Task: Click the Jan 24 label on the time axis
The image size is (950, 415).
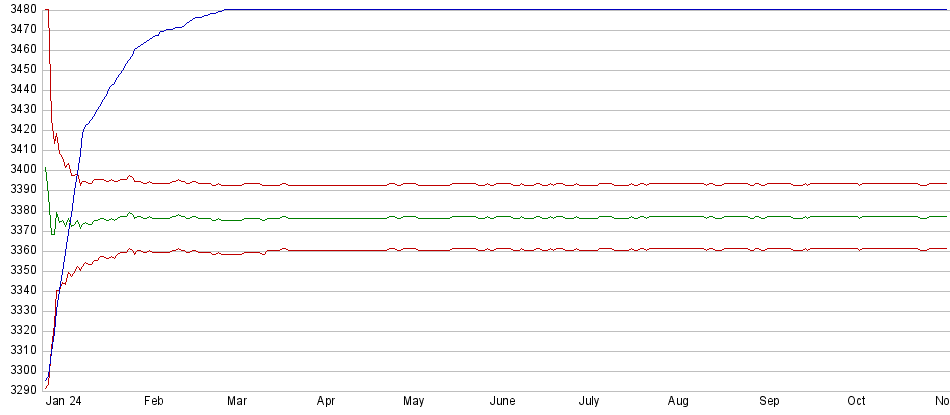Action: [65, 400]
